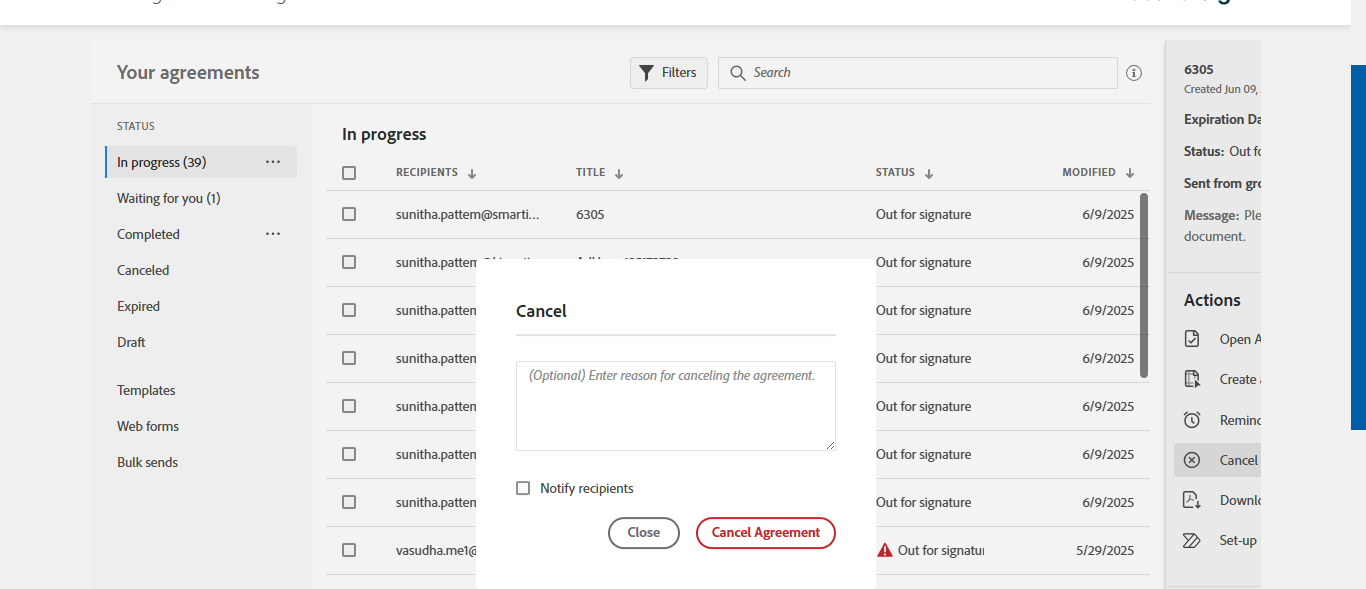The width and height of the screenshot is (1366, 589).
Task: Open the In progress more-options ellipsis
Action: click(273, 162)
